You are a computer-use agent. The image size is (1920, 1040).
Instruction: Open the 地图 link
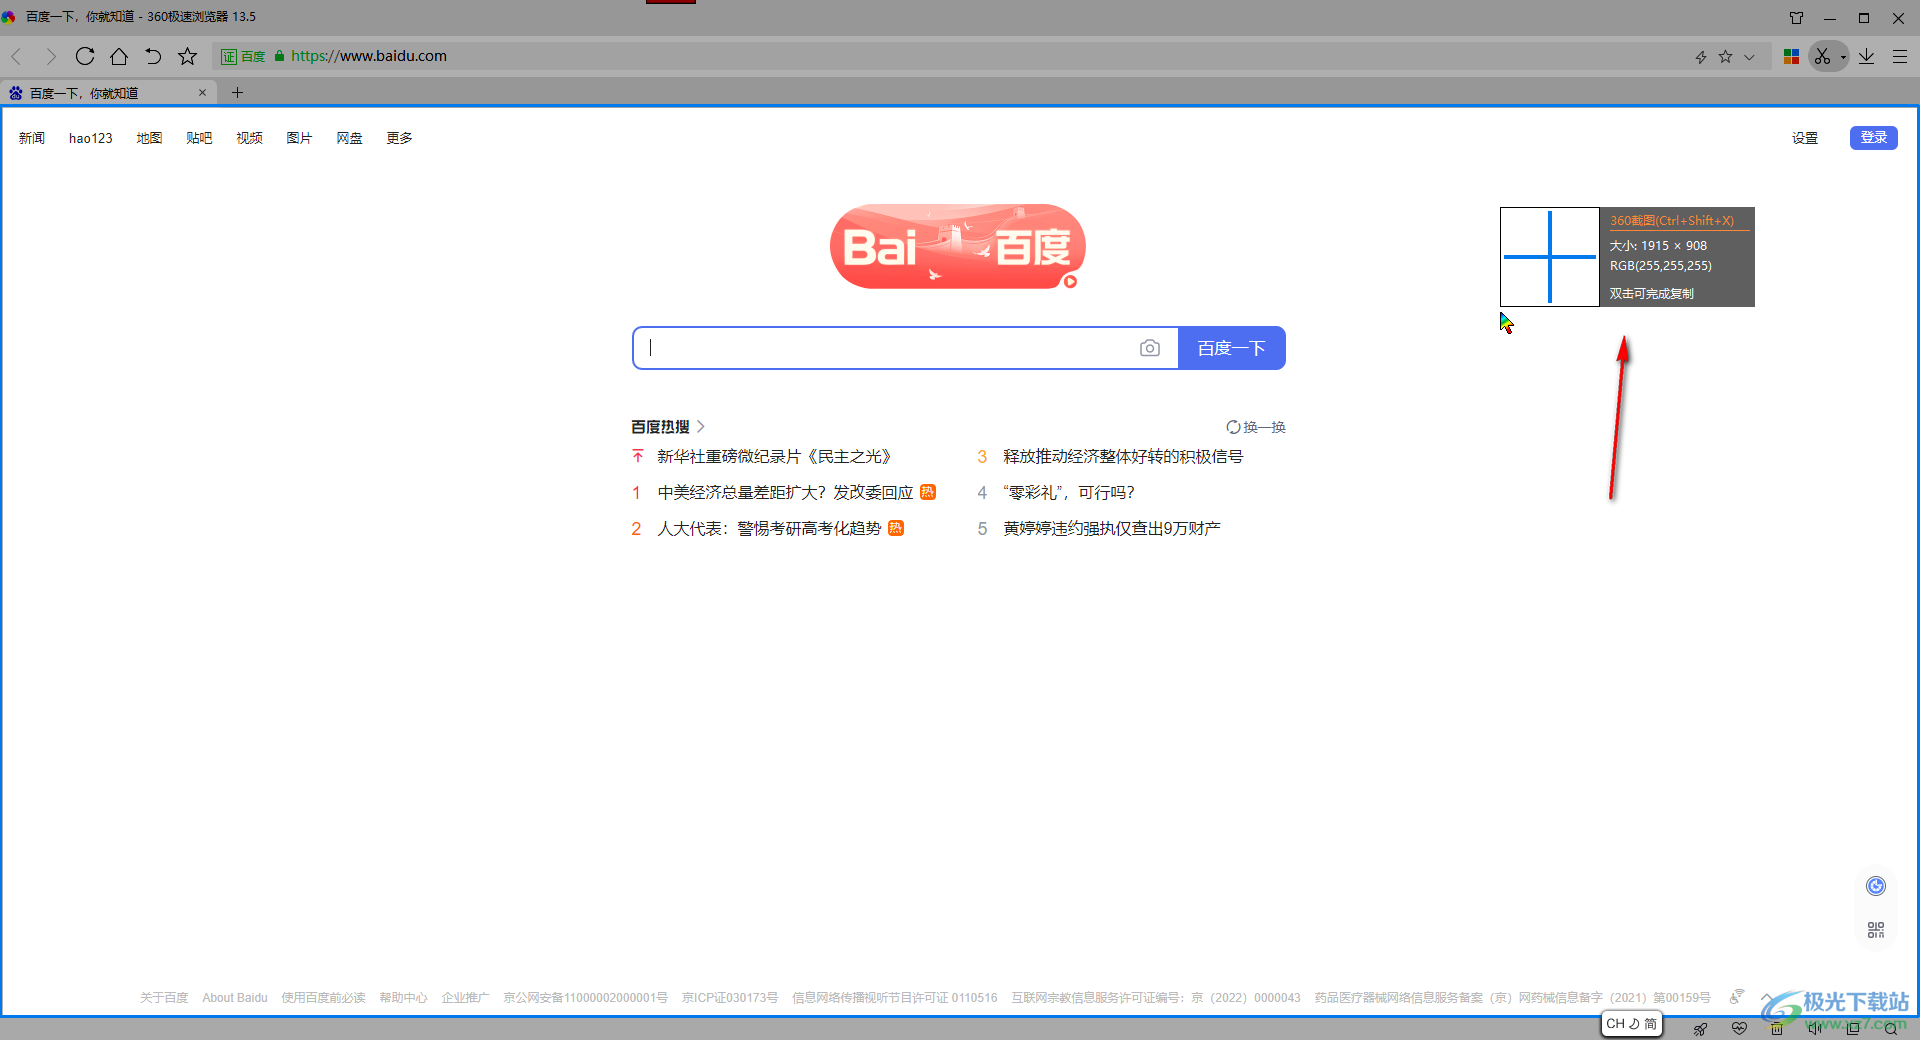[x=149, y=138]
